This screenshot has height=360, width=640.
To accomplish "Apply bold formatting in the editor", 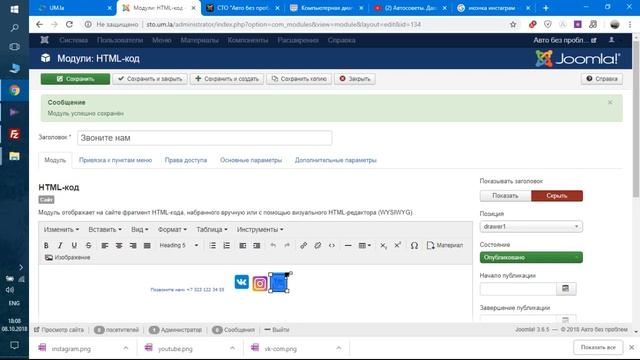I will [46, 245].
